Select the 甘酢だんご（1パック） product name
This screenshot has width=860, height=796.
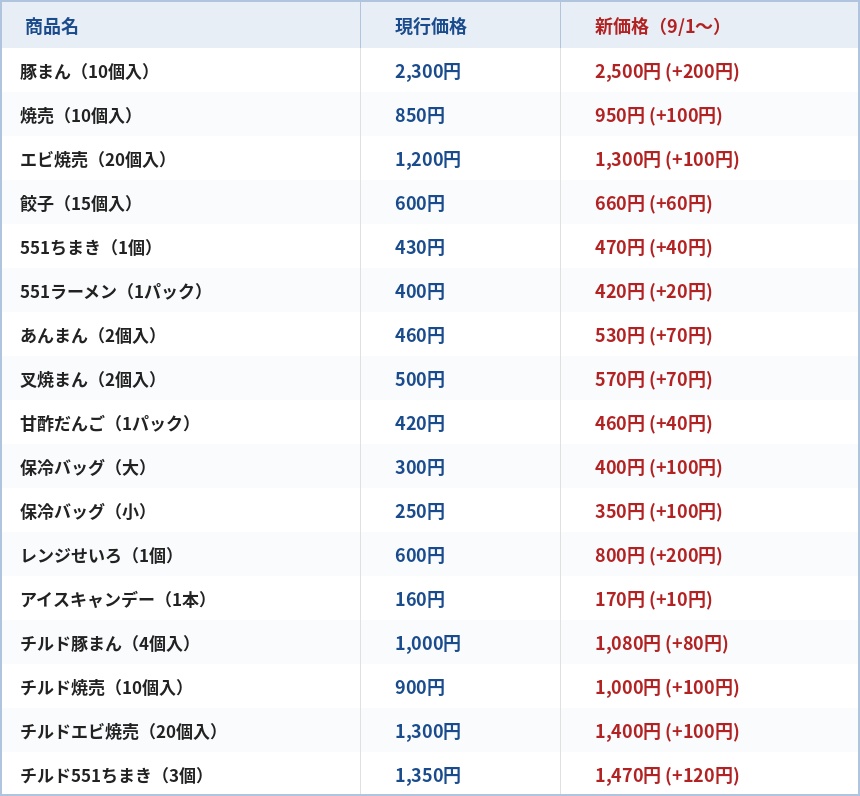click(x=105, y=424)
